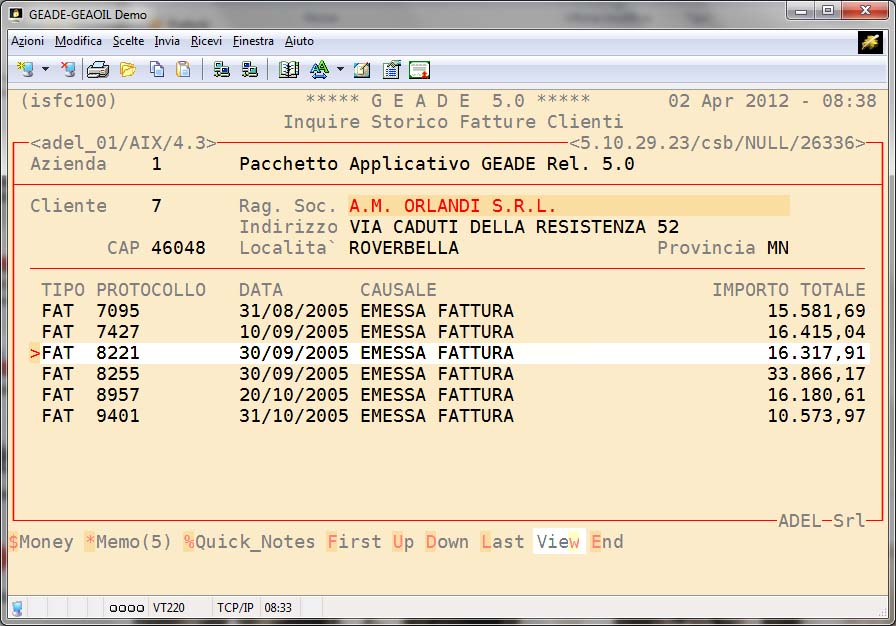
Task: Click the paste clipboard icon
Action: (183, 69)
